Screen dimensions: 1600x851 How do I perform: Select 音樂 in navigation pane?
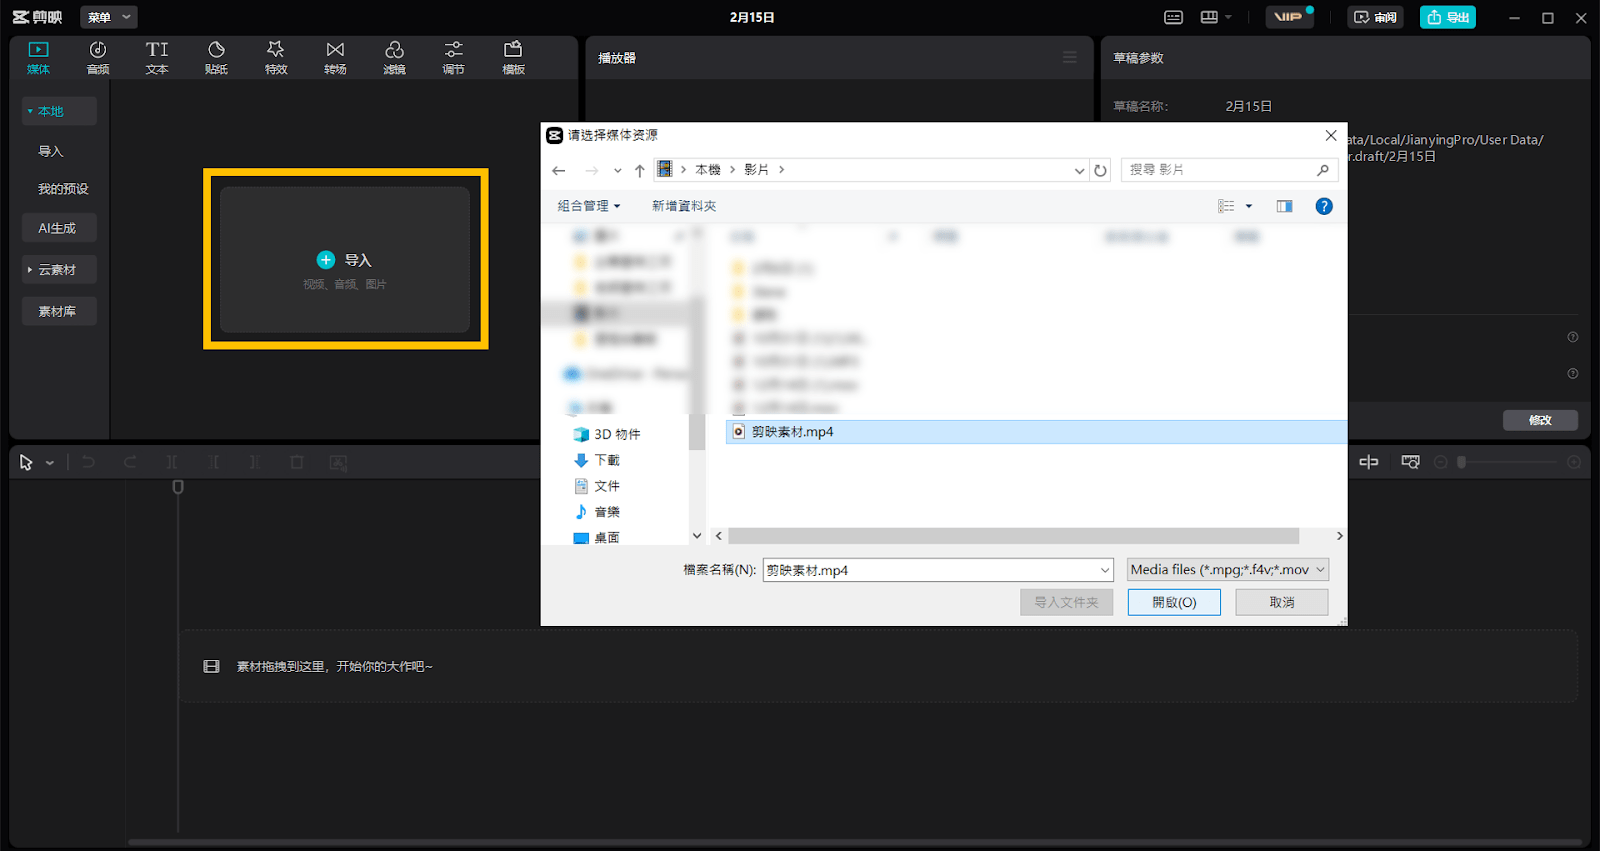pyautogui.click(x=597, y=512)
